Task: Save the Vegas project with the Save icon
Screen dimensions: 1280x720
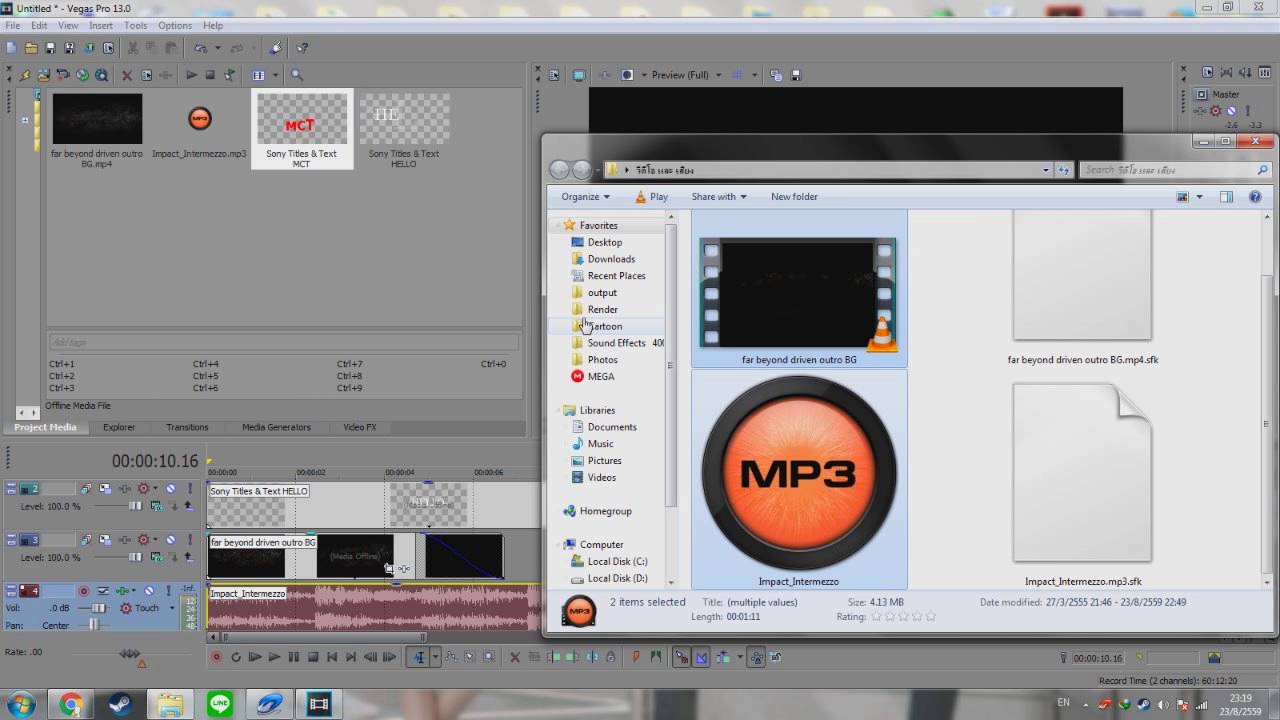Action: (50, 48)
